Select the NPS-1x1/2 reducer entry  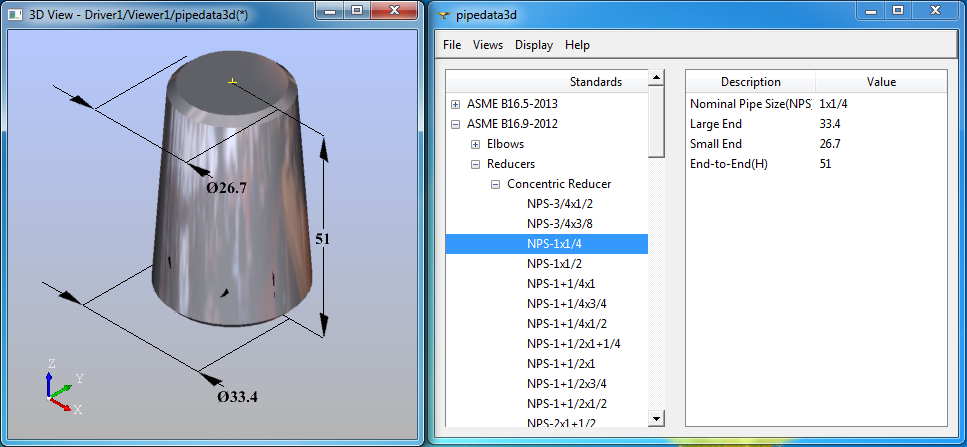click(553, 264)
